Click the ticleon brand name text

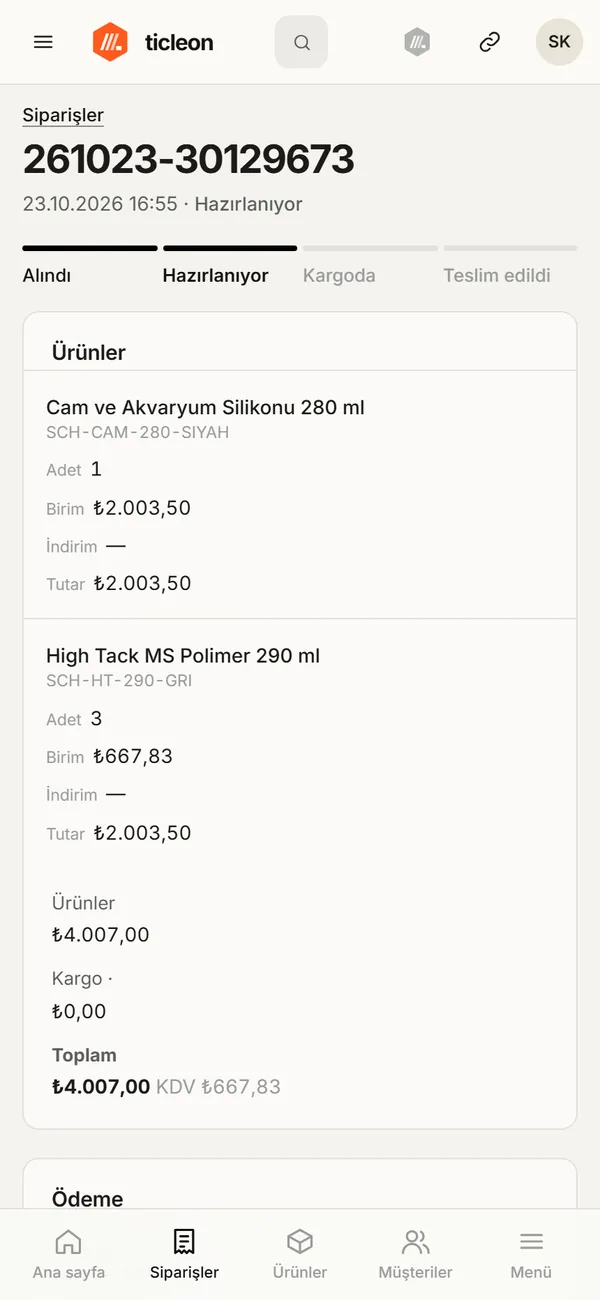point(179,42)
